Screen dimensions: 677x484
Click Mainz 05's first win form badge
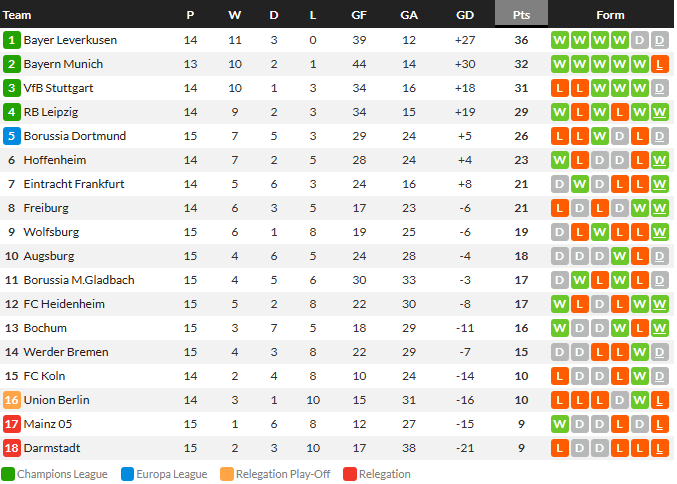560,424
